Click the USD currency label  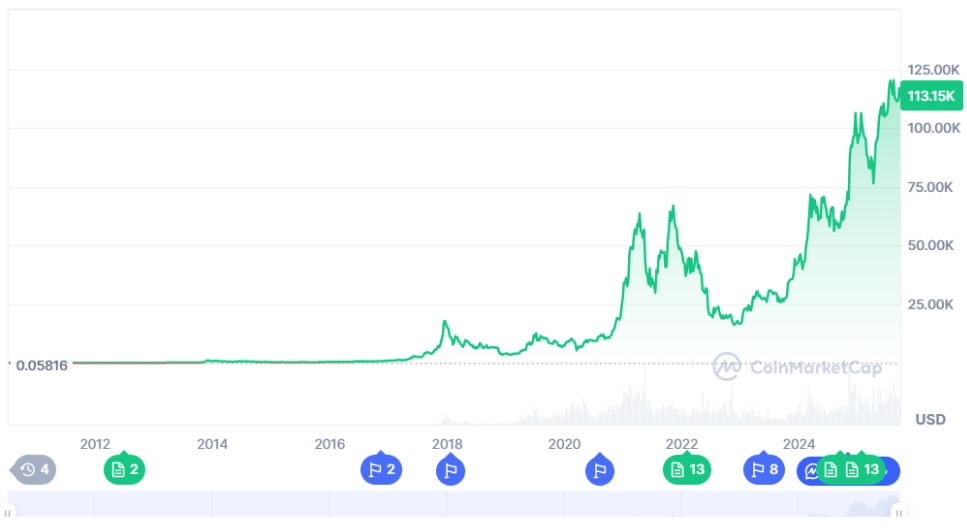click(x=930, y=419)
